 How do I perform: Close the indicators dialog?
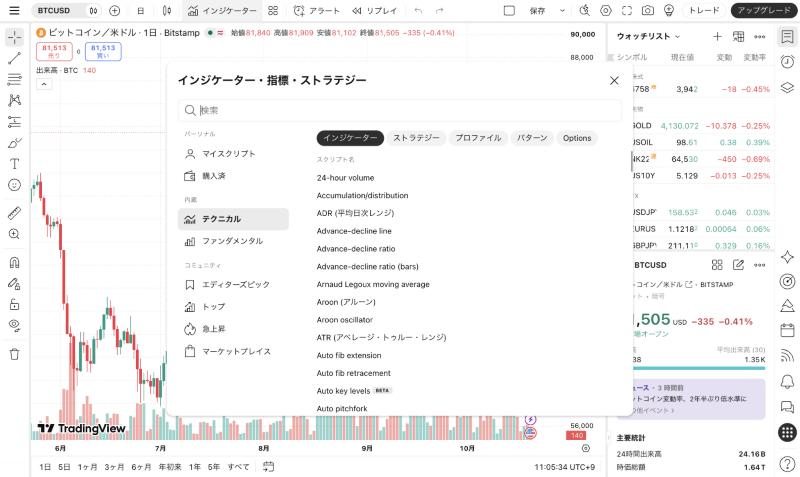[614, 81]
